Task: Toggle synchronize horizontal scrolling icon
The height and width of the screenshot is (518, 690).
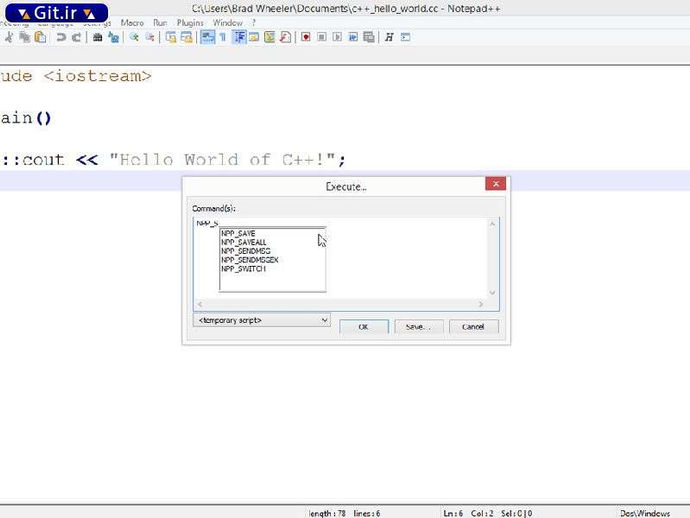Action: tap(187, 37)
